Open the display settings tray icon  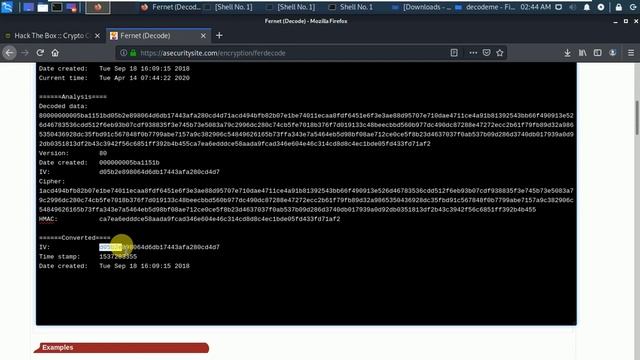pos(559,7)
